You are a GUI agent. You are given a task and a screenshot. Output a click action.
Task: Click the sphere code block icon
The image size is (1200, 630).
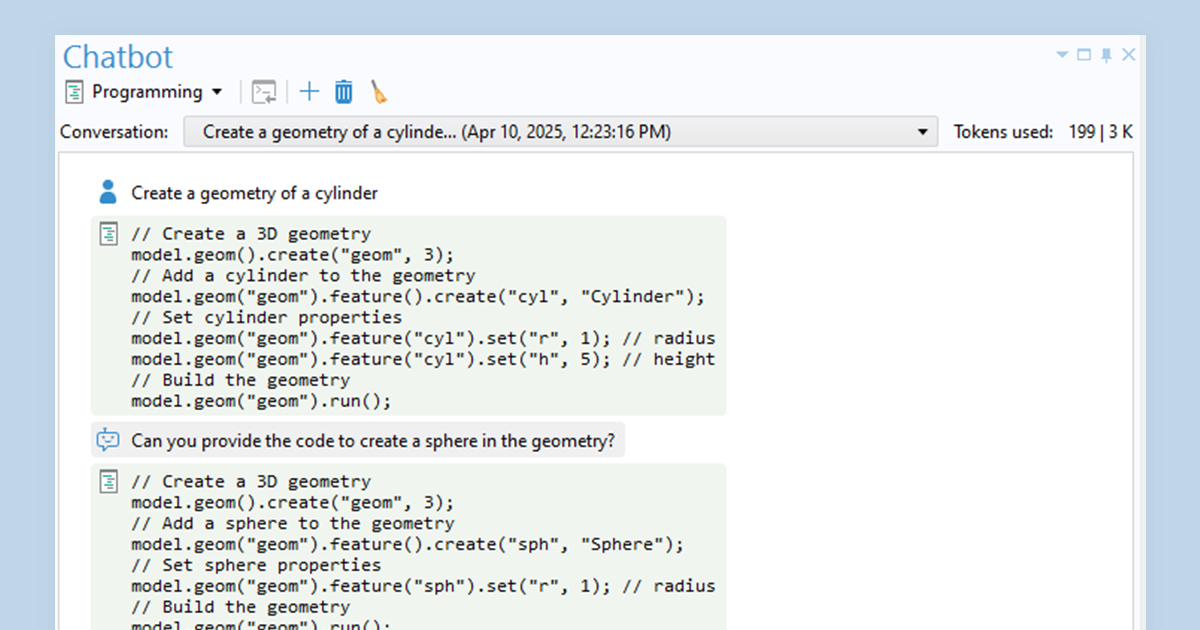point(108,481)
